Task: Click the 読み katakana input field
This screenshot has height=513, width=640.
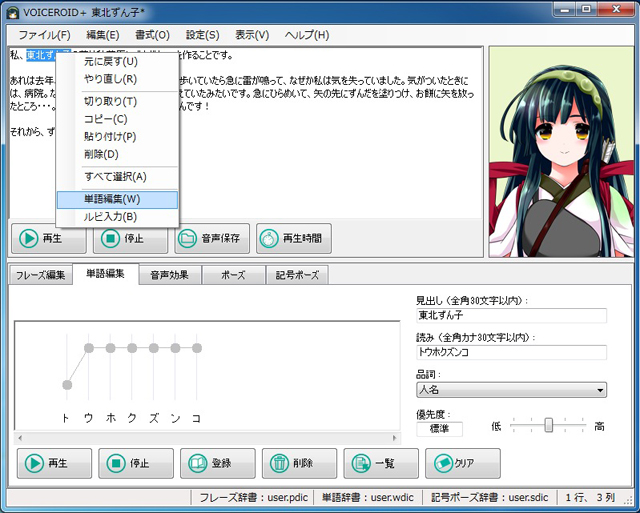Action: [511, 352]
